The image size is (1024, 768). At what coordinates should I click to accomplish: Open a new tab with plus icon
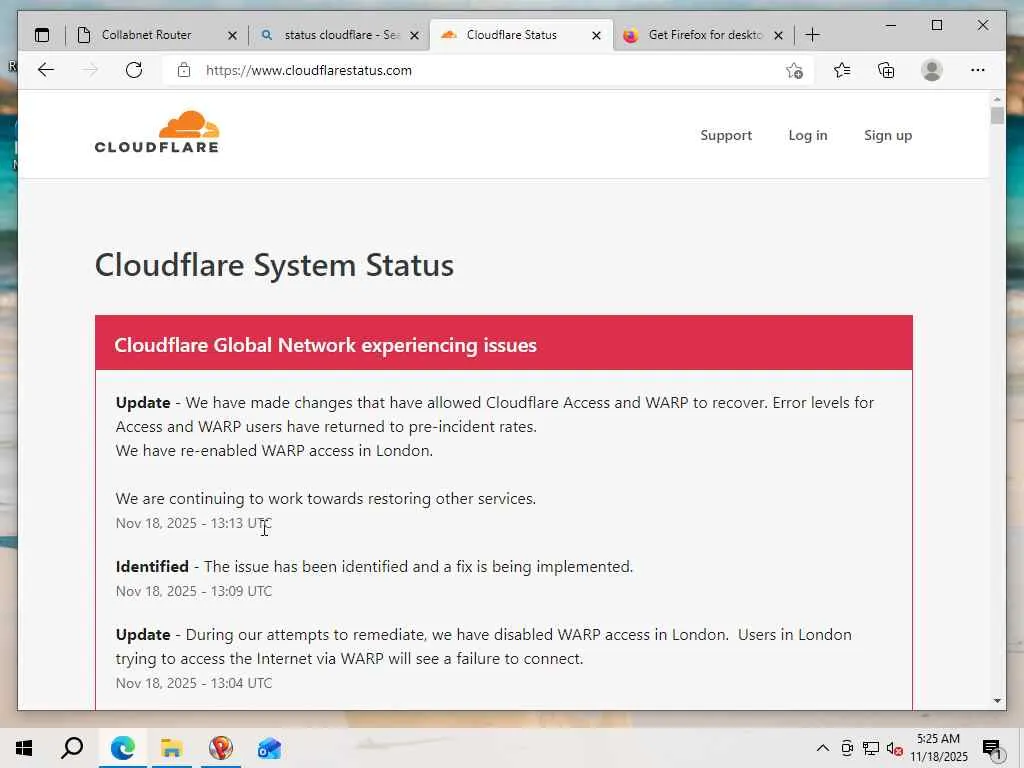click(812, 35)
